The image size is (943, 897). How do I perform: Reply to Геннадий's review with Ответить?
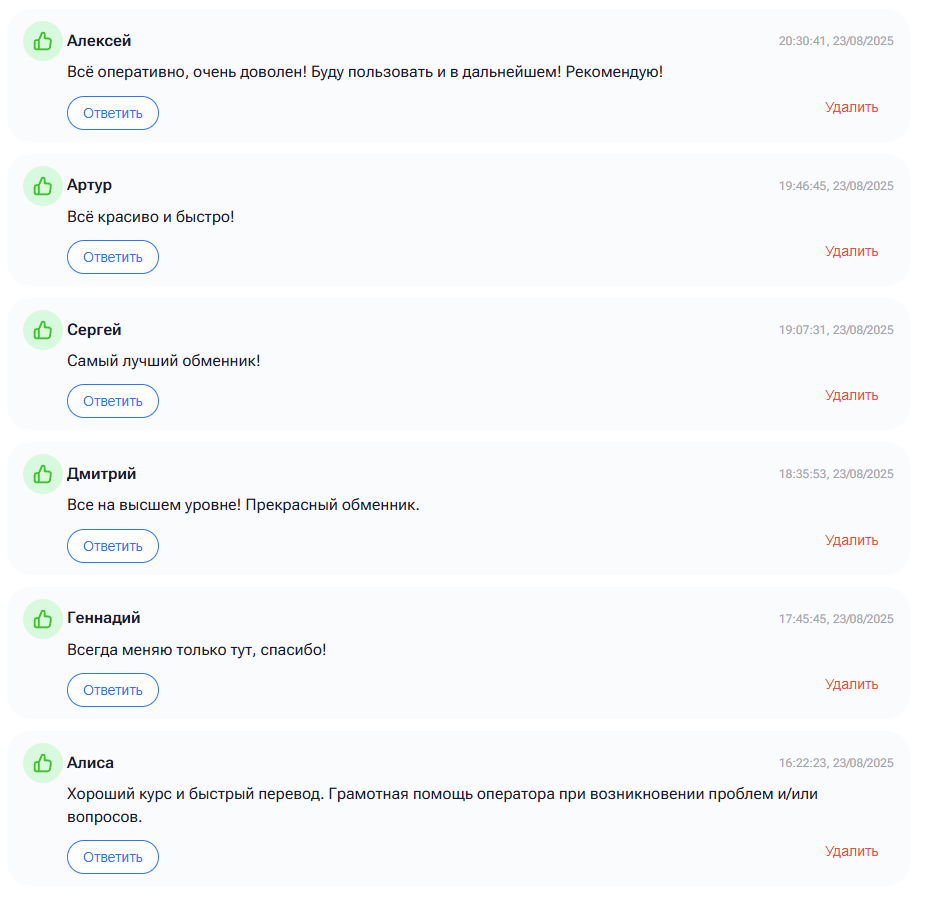pyautogui.click(x=113, y=690)
